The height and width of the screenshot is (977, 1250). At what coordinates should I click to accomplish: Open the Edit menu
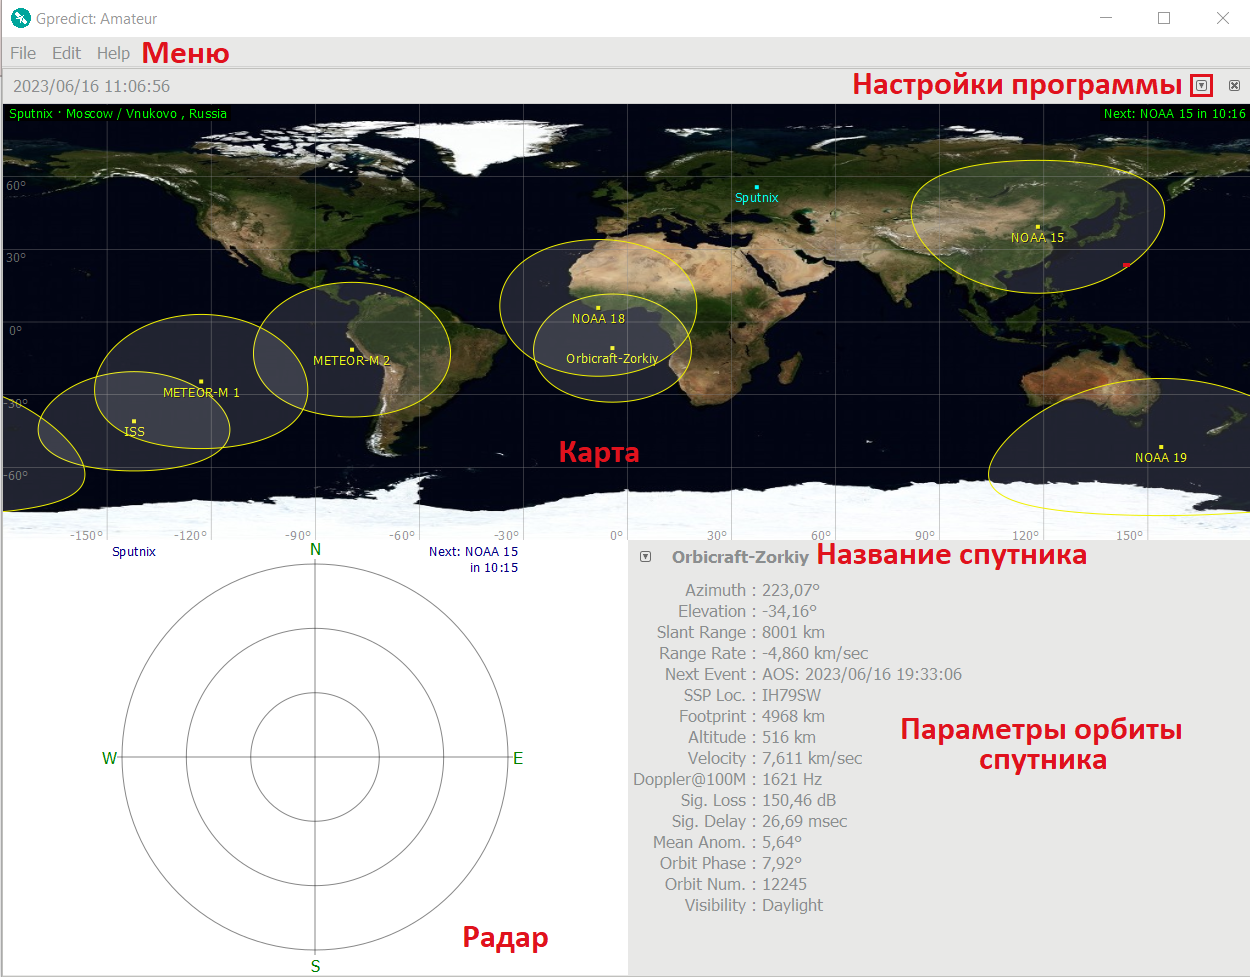[66, 53]
